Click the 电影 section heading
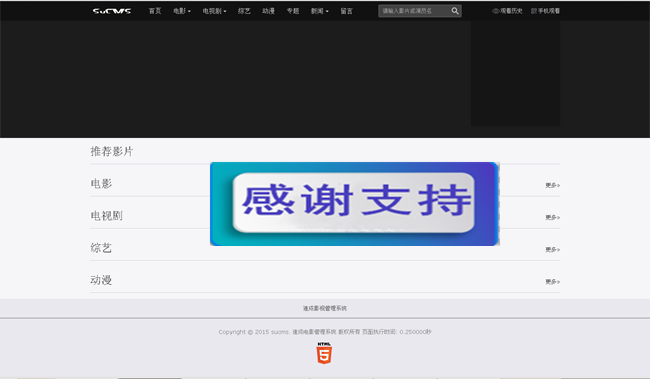Screen dimensions: 650x379 pyautogui.click(x=101, y=184)
